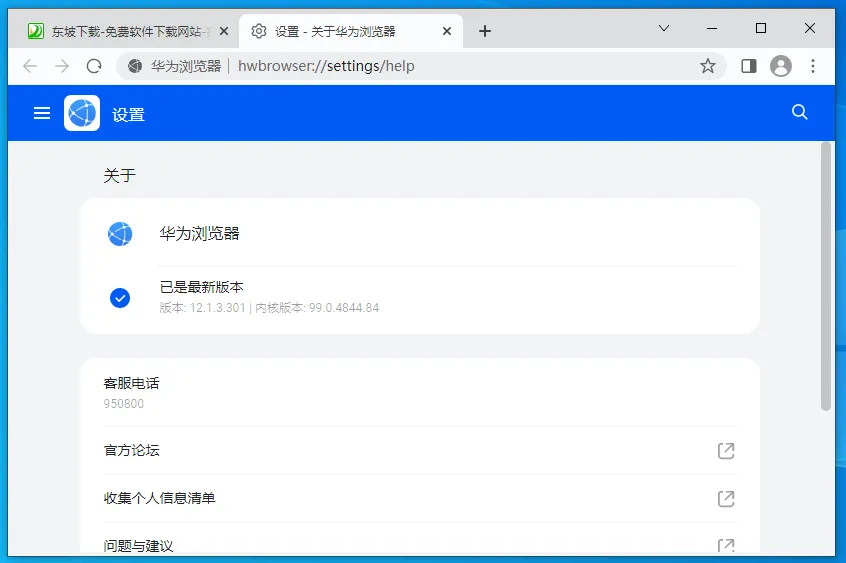Screen dimensions: 846x563
Task: Click the Huawei Browser logo in settings header
Action: (x=82, y=113)
